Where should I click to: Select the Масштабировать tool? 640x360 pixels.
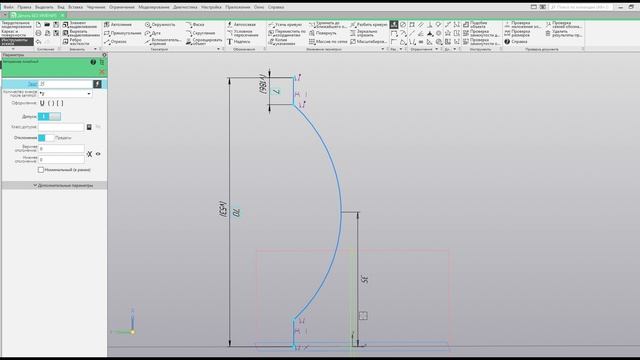pos(368,42)
